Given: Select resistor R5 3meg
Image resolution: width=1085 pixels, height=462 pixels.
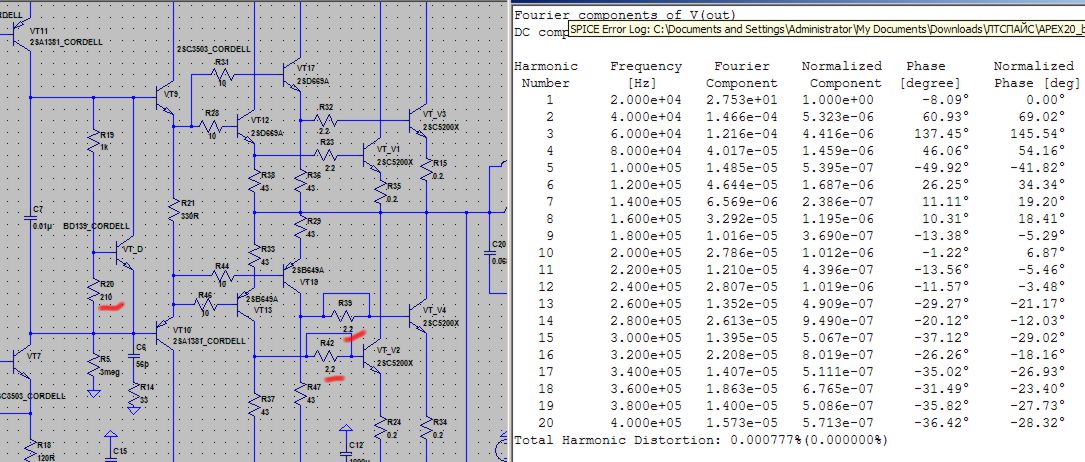Looking at the screenshot, I should [x=93, y=364].
